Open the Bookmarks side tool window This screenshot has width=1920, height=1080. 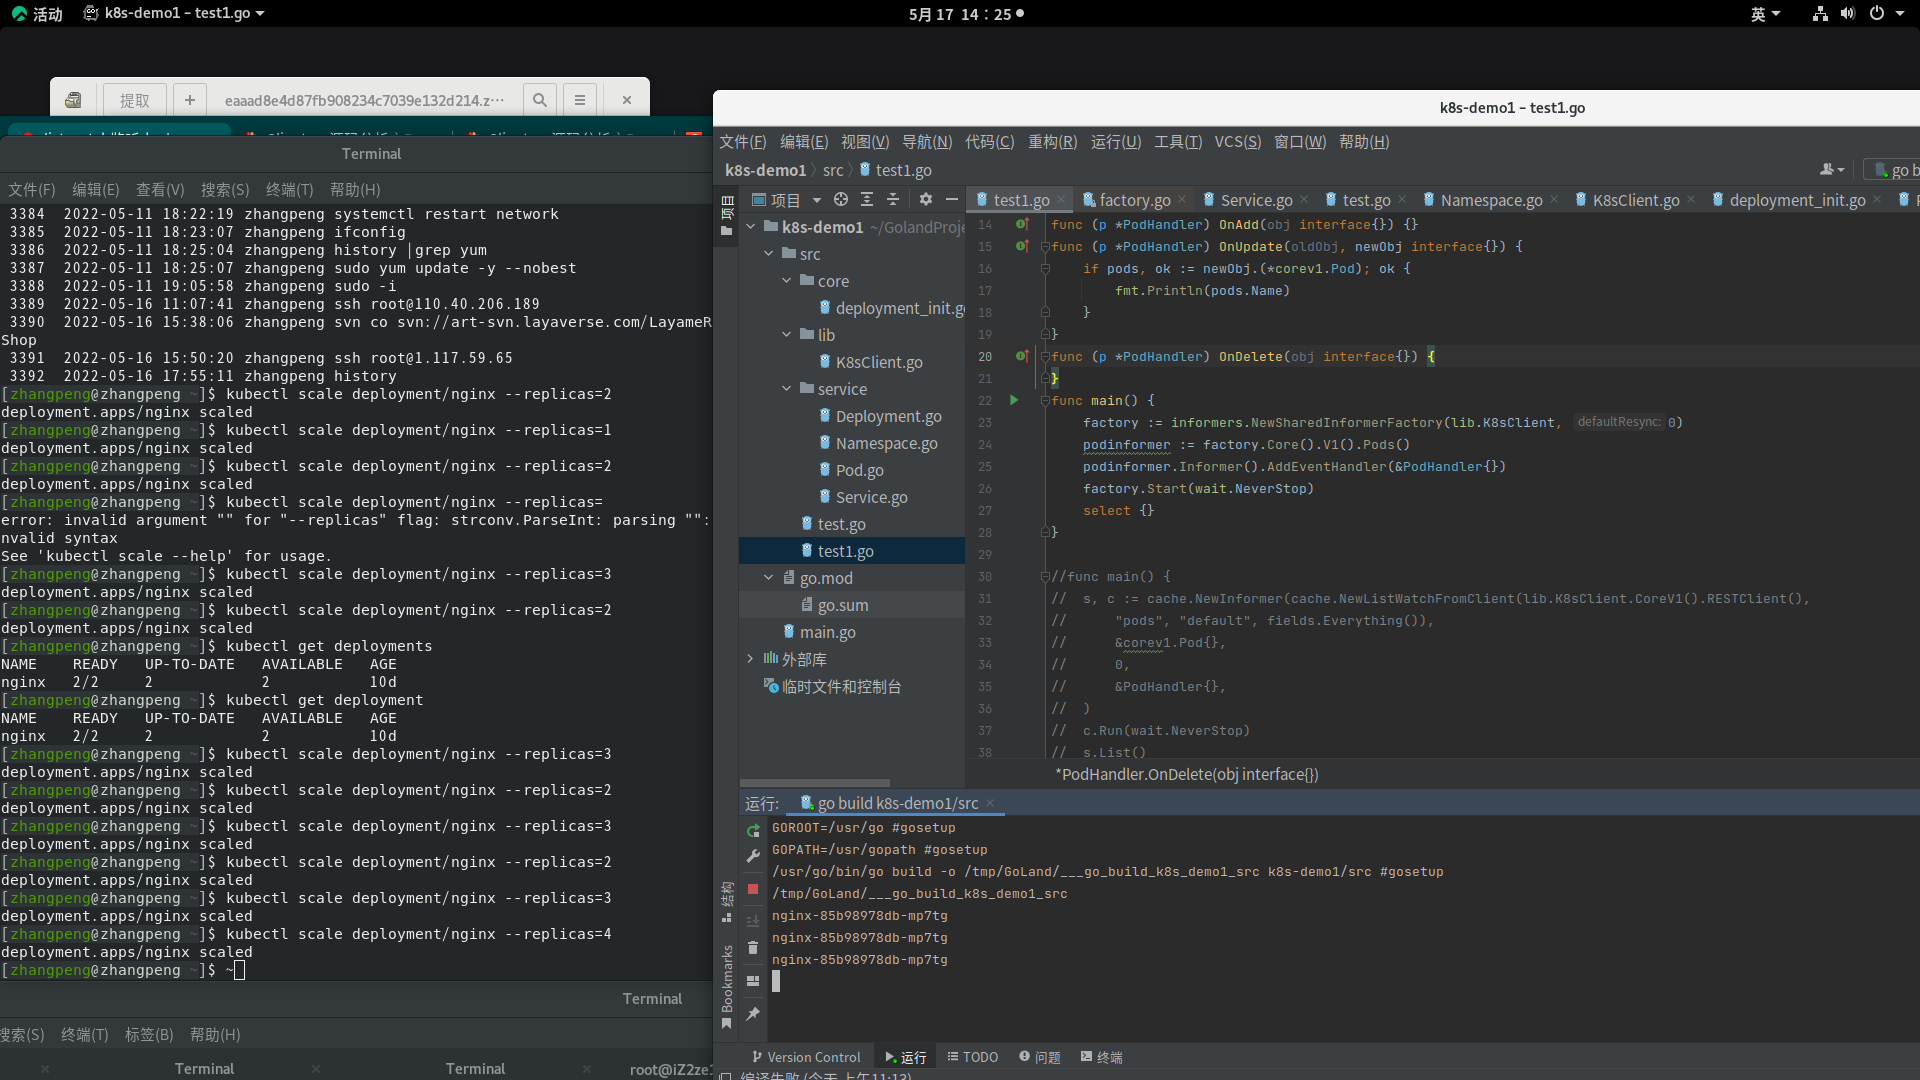727,986
